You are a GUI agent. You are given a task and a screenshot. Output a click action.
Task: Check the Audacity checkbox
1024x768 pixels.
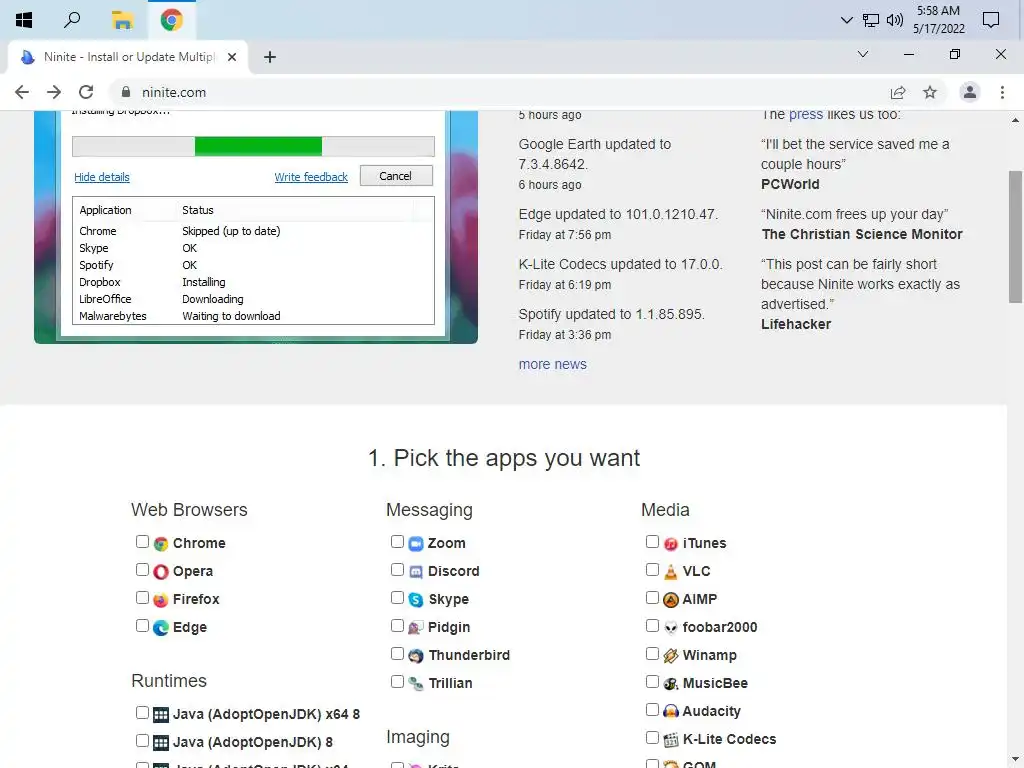point(652,709)
